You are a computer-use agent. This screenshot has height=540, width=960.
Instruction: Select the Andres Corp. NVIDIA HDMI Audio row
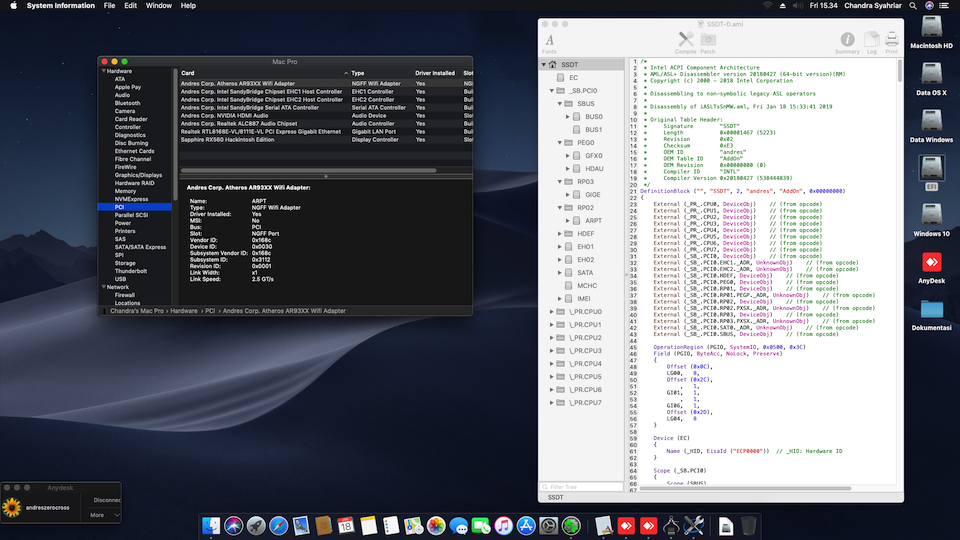coord(326,116)
